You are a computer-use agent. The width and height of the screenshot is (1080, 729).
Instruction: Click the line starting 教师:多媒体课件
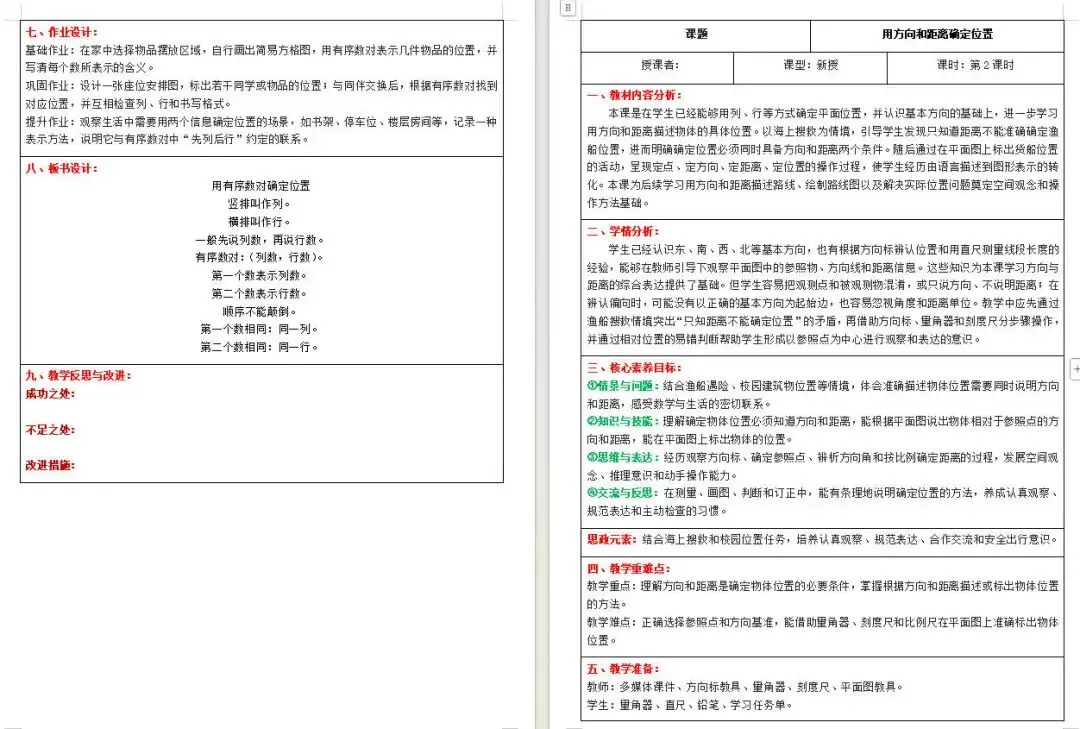745,686
